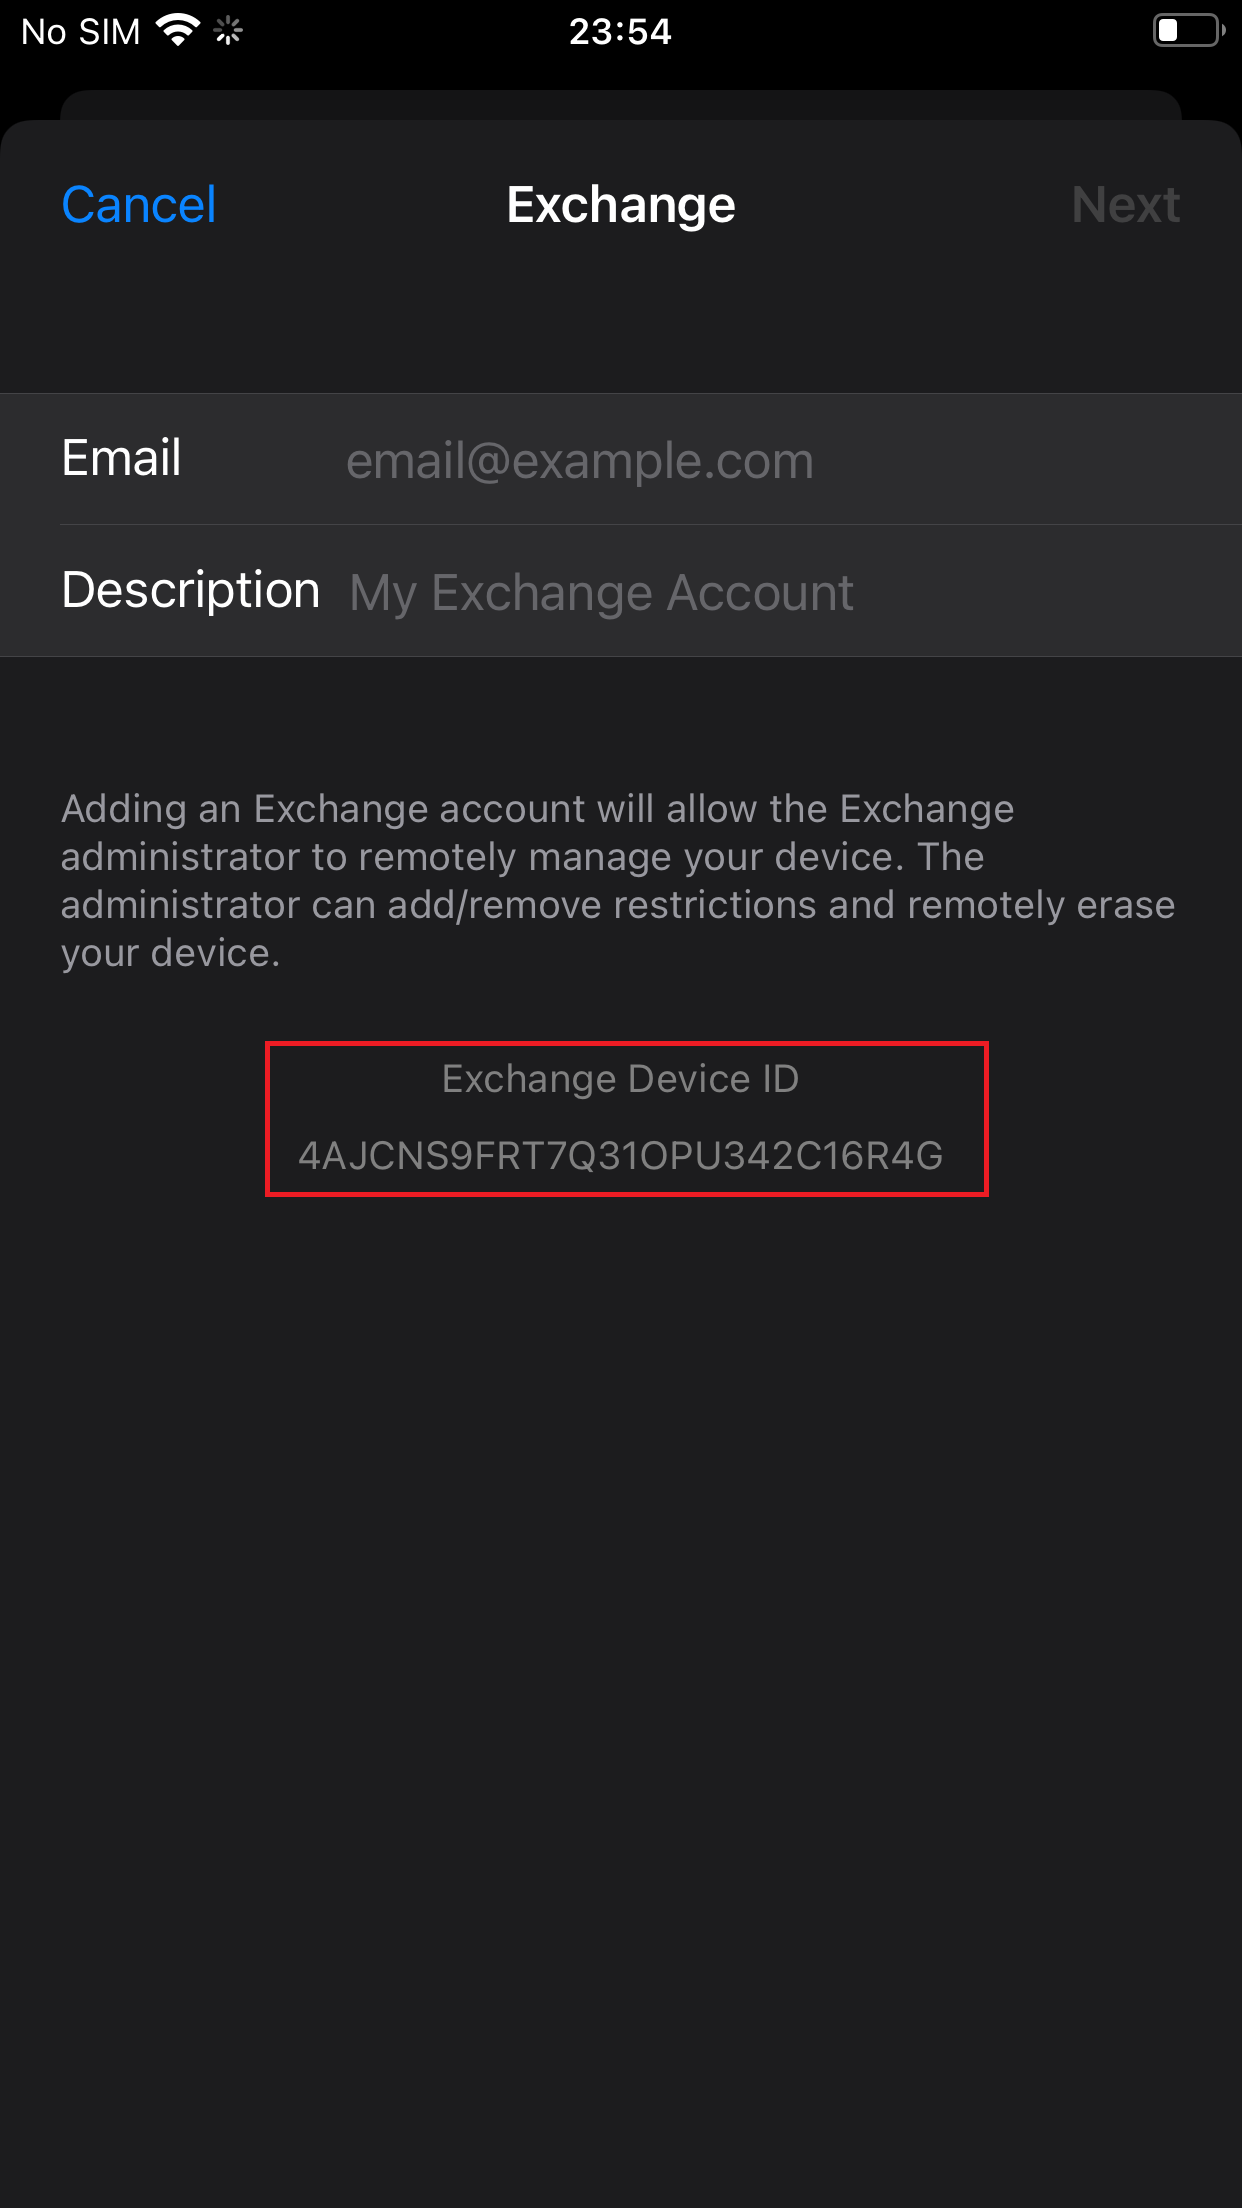Tap the device ID code 4AJCNS9FRT7Q31OPU342C16R4G
Viewport: 1242px width, 2208px height.
tap(620, 1156)
